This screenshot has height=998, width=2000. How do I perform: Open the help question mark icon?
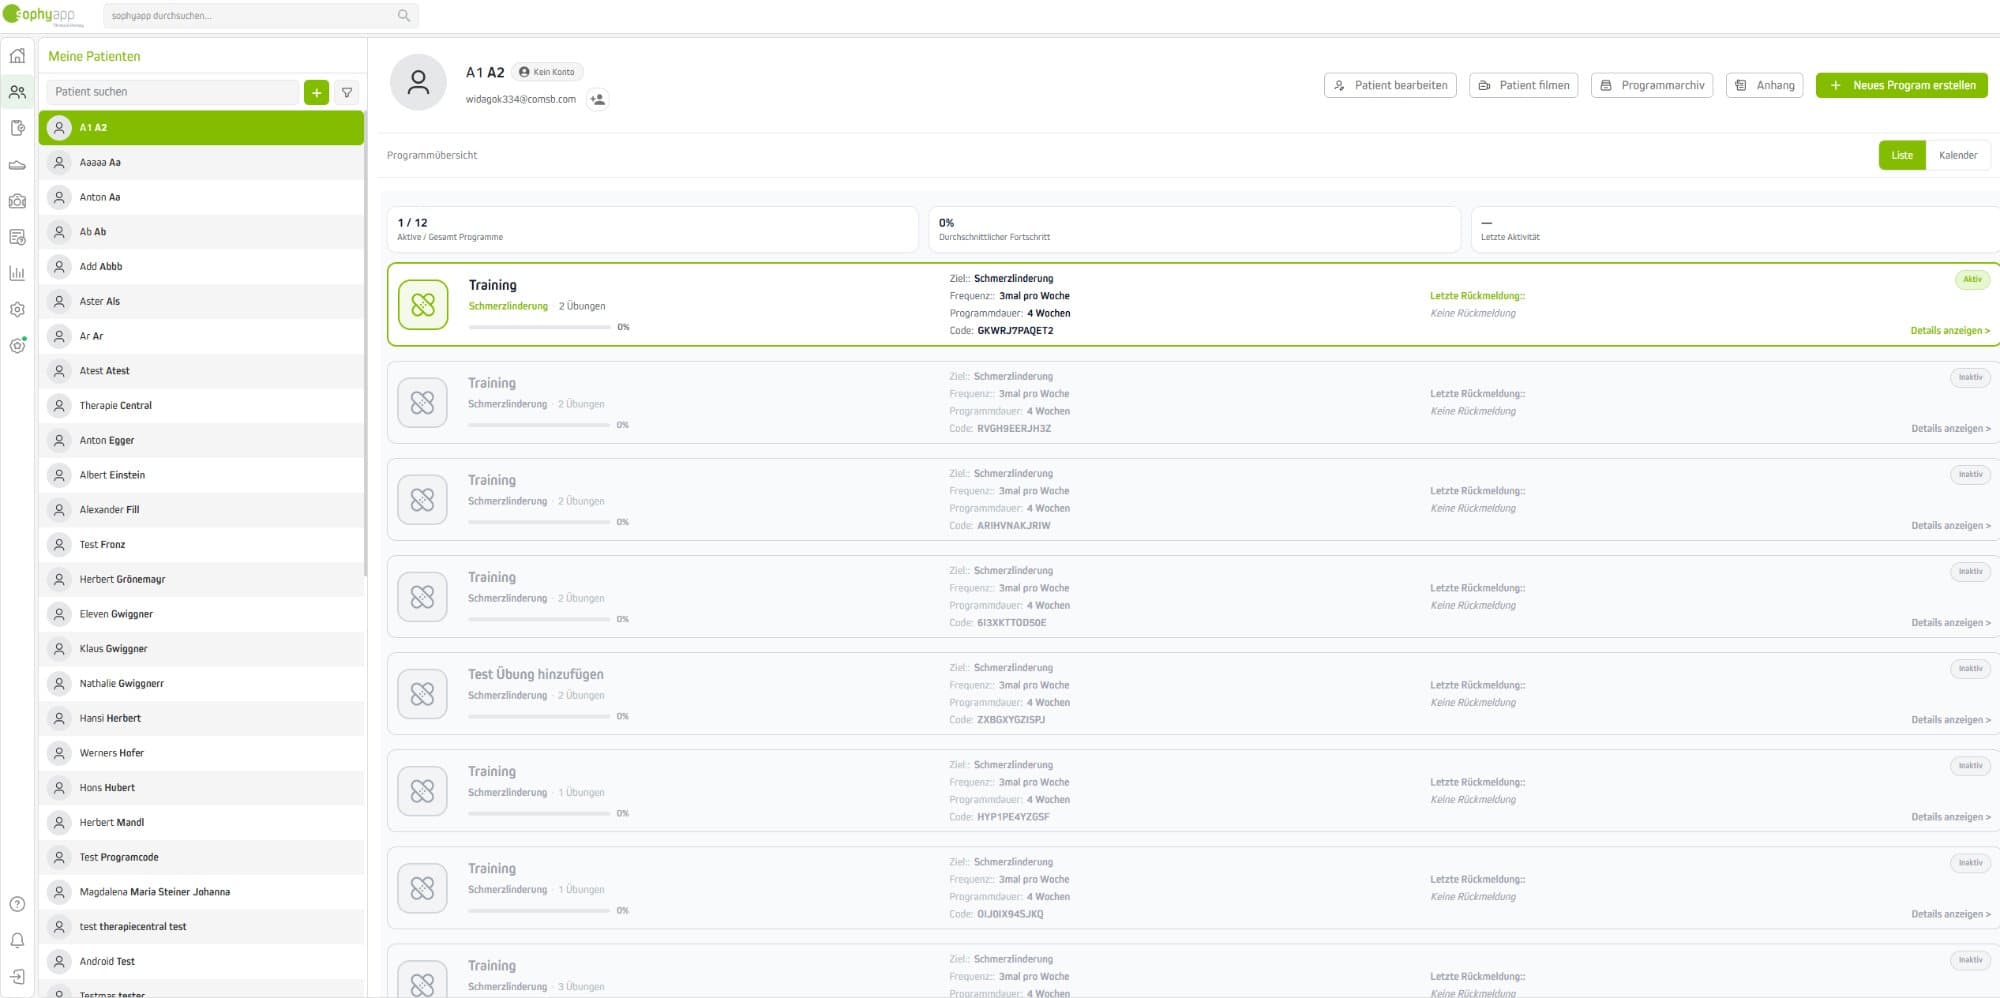(16, 905)
